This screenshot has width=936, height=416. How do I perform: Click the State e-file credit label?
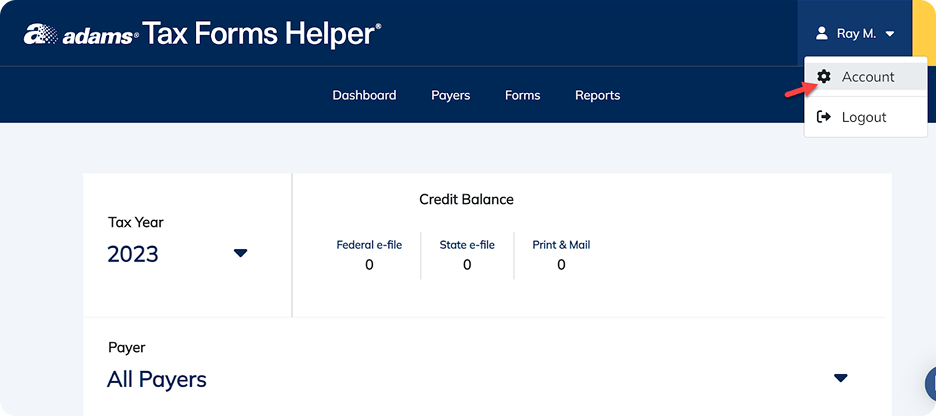[467, 245]
